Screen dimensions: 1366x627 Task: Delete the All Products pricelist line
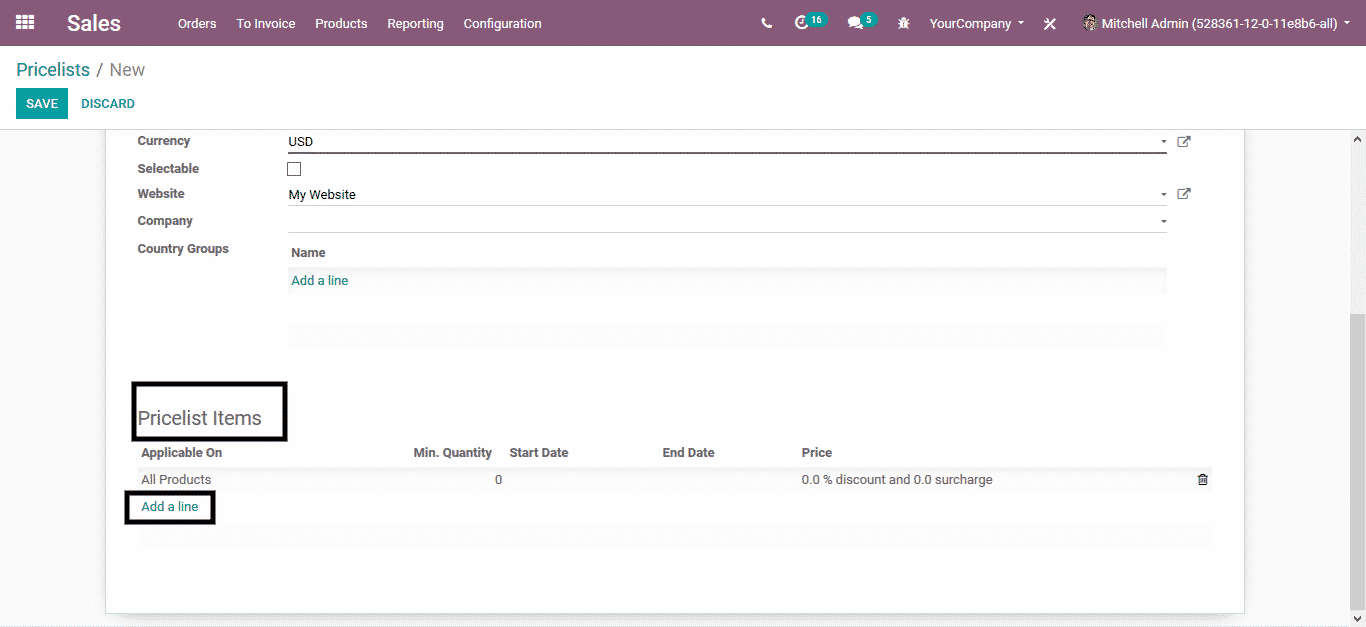[1202, 480]
